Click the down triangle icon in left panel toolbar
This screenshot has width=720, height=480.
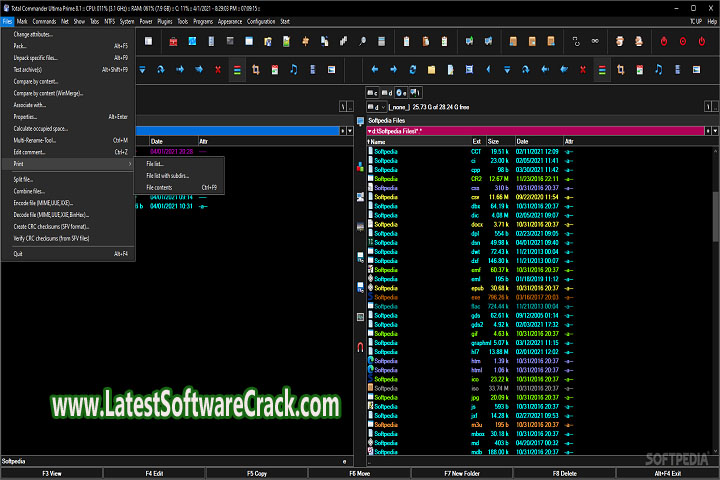142,70
